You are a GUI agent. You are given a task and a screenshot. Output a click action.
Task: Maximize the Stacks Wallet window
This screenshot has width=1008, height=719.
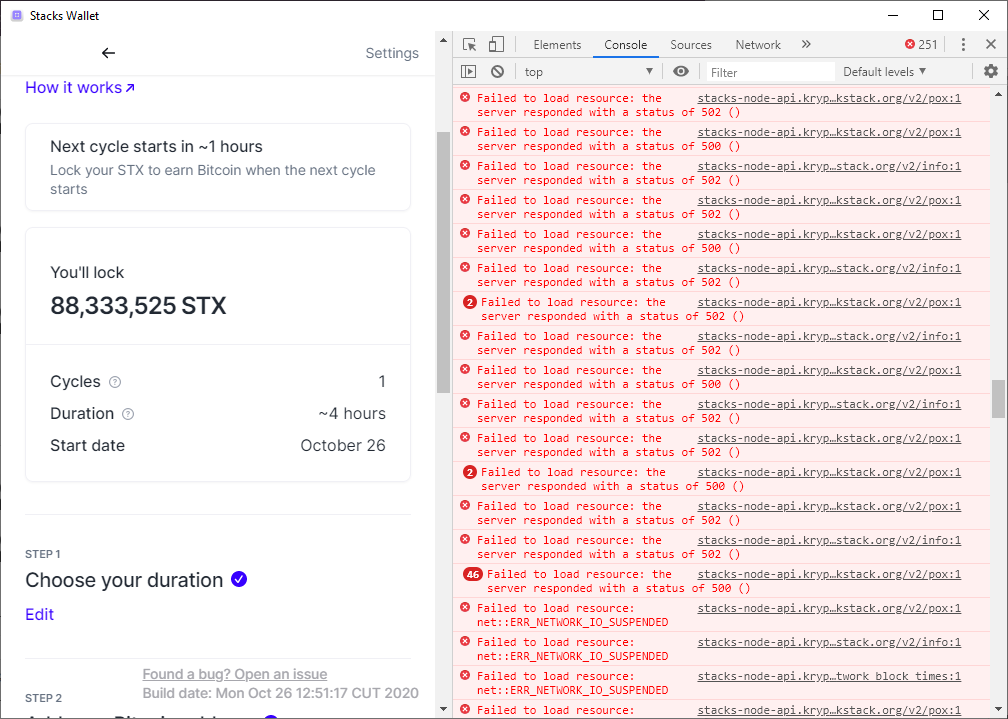point(938,15)
